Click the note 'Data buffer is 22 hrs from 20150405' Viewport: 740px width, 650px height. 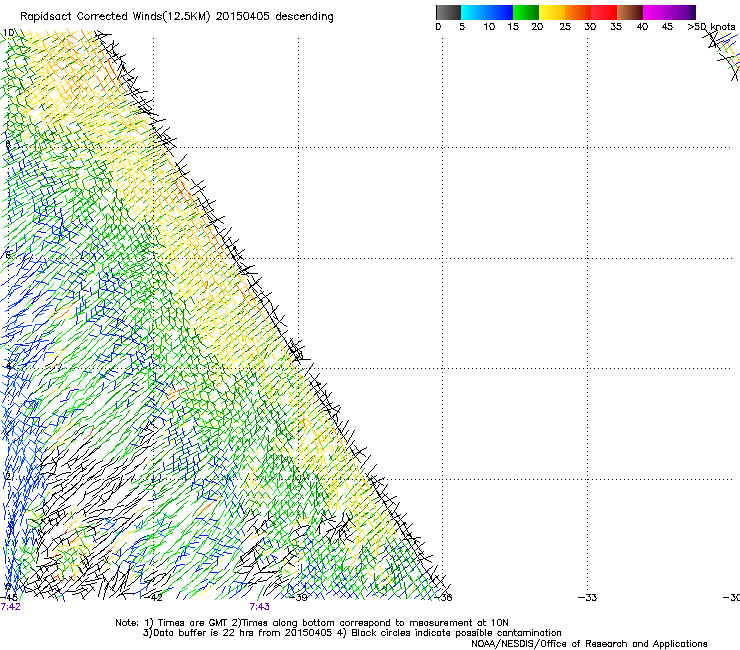click(x=242, y=633)
